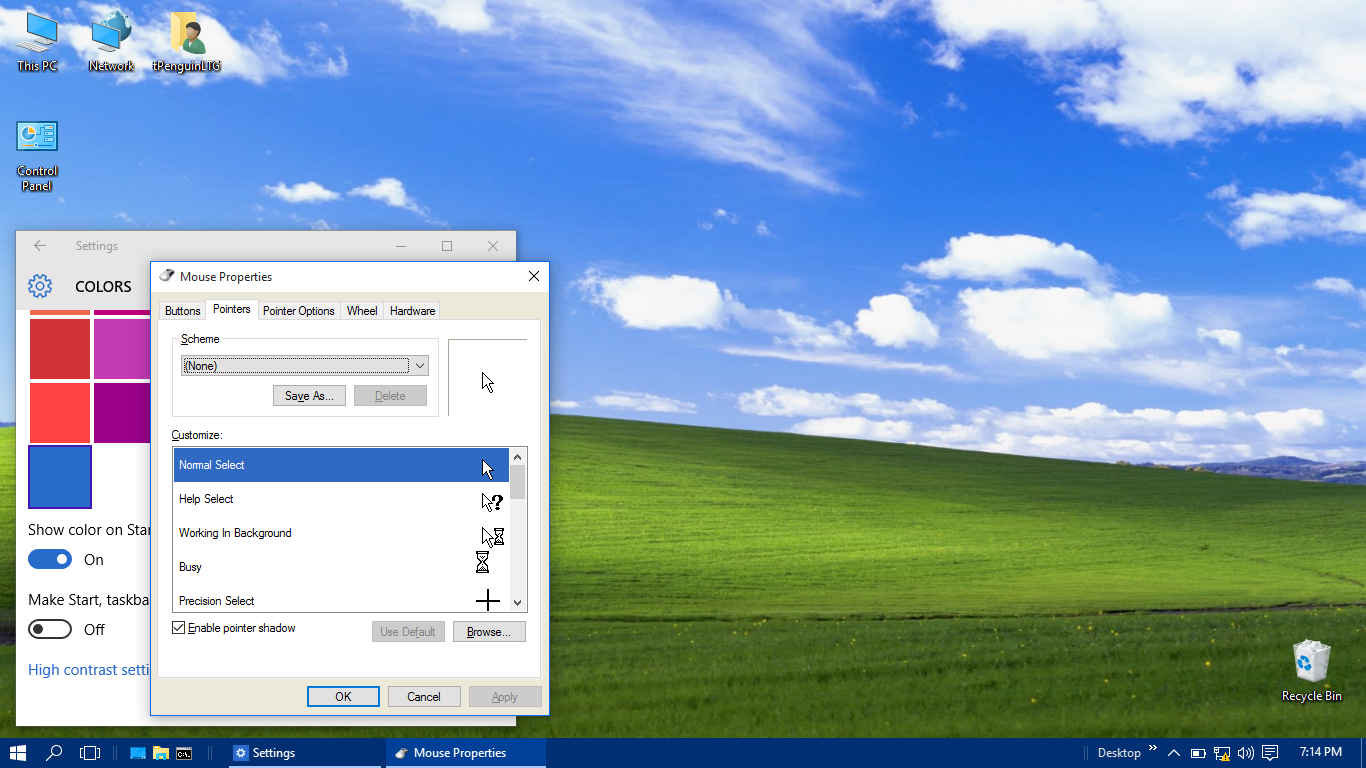
Task: Pick the bright red accent color swatch
Action: (x=60, y=413)
